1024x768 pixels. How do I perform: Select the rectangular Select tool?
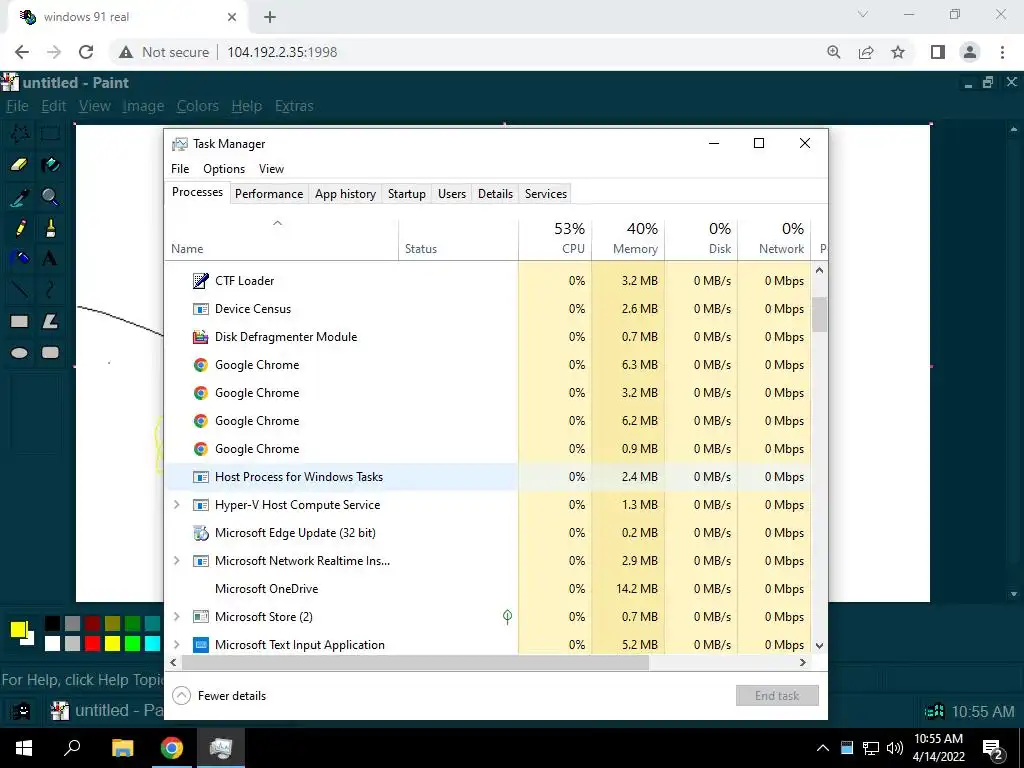pyautogui.click(x=50, y=134)
